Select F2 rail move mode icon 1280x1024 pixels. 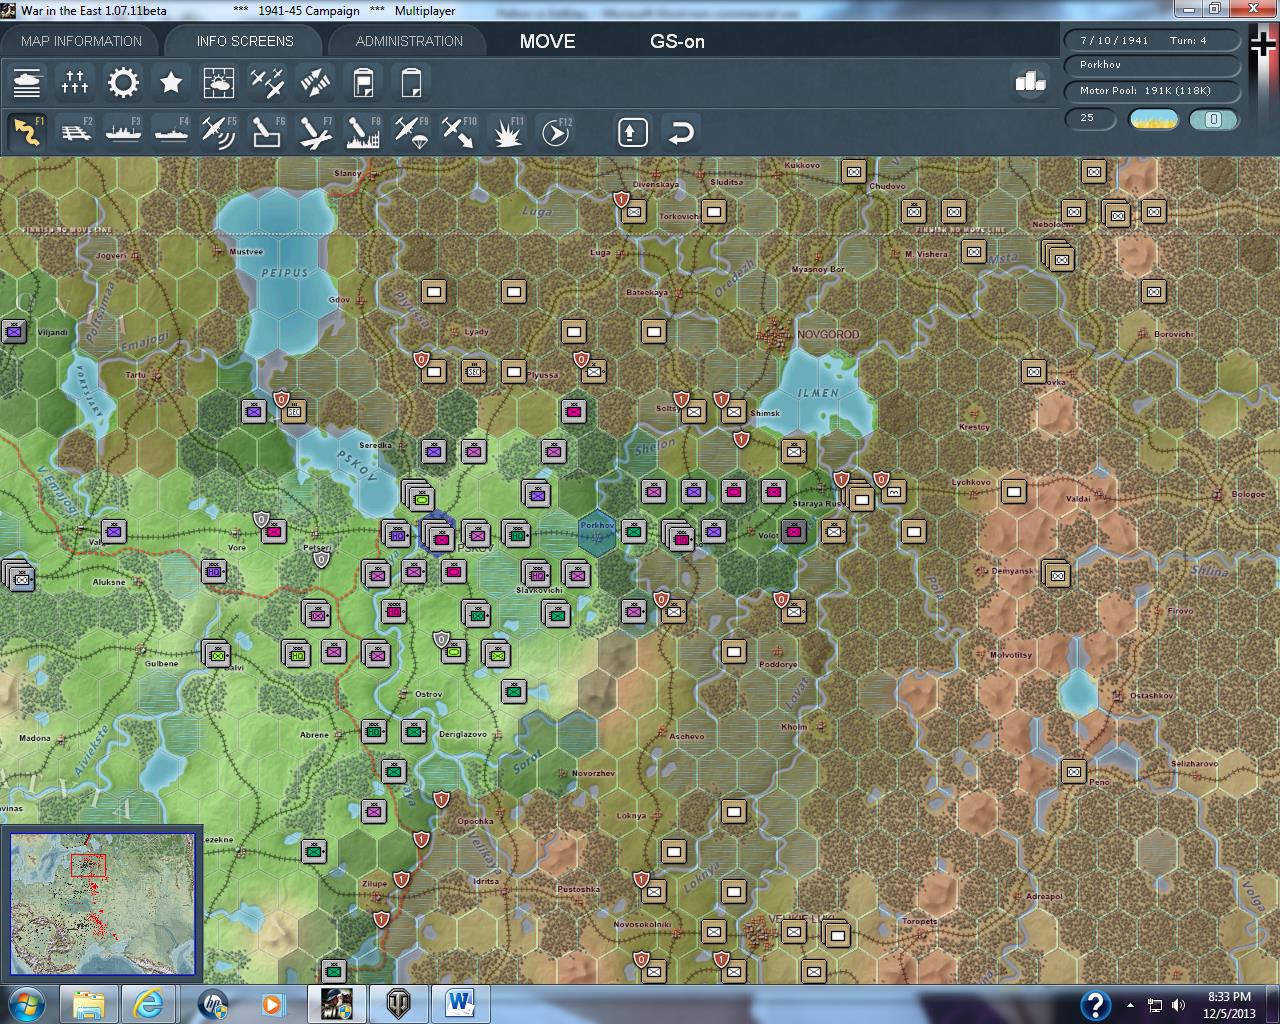(75, 132)
